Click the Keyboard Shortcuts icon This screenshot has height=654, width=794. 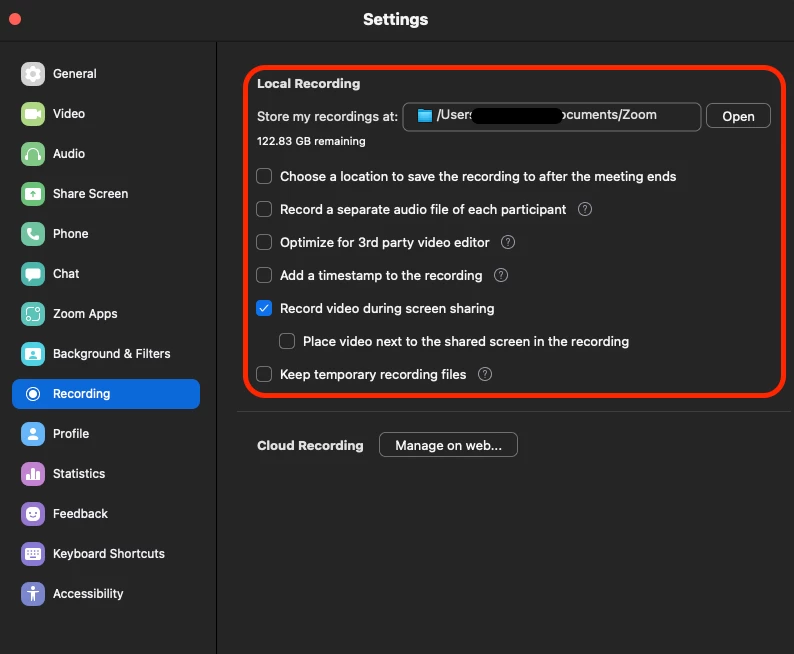(x=33, y=554)
